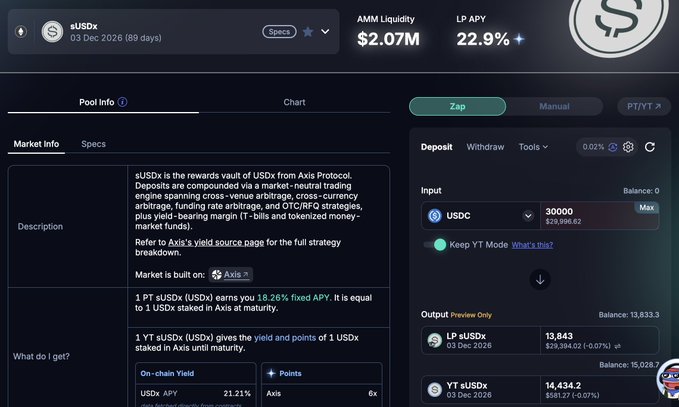Click the 03 Dec 2026 (89 days) maturity text

pyautogui.click(x=116, y=38)
